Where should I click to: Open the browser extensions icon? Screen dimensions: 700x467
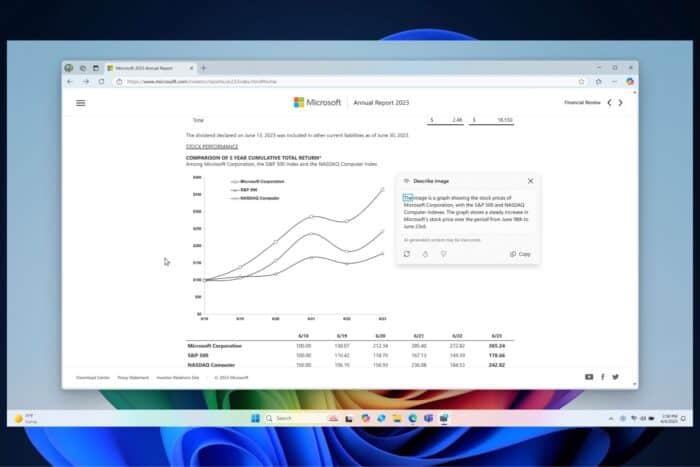pyautogui.click(x=598, y=82)
